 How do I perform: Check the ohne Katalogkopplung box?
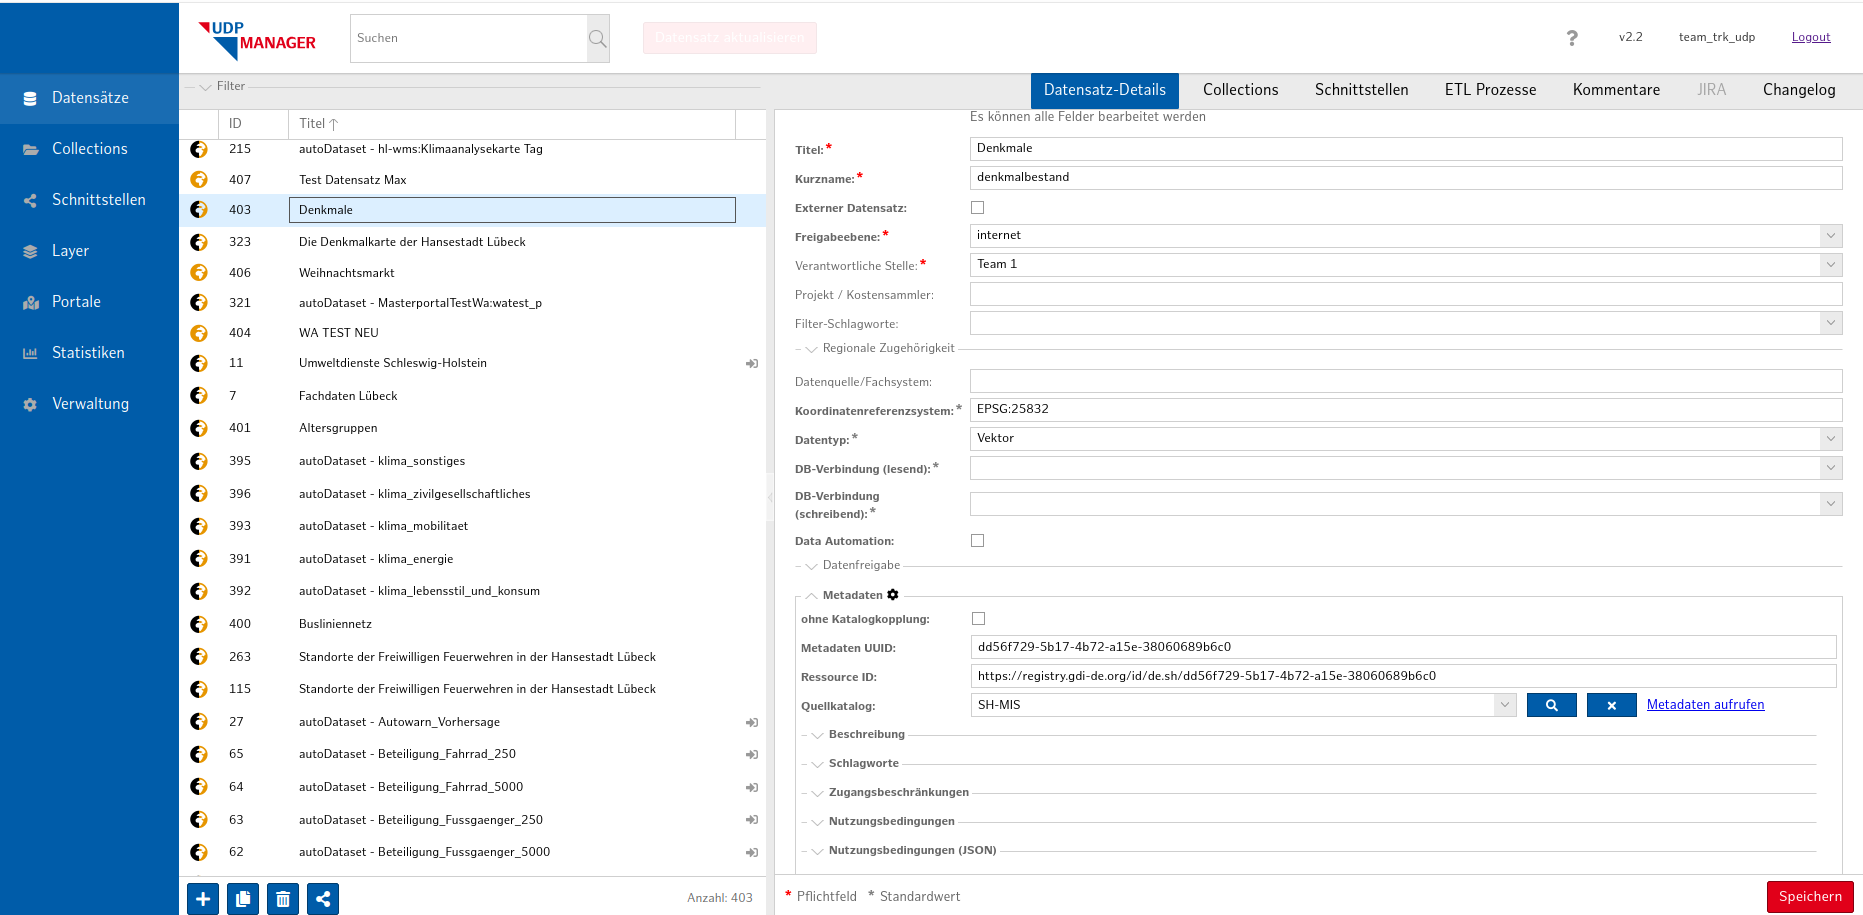[x=978, y=619]
